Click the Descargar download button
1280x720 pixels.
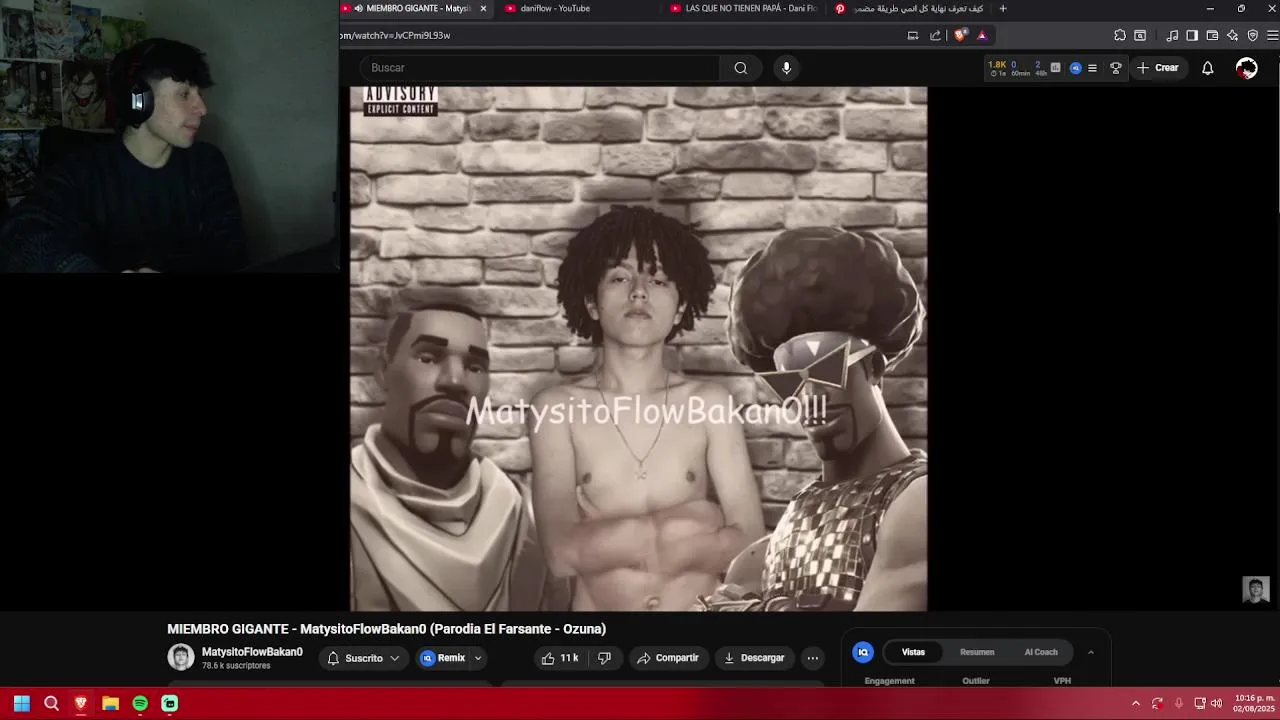[754, 658]
